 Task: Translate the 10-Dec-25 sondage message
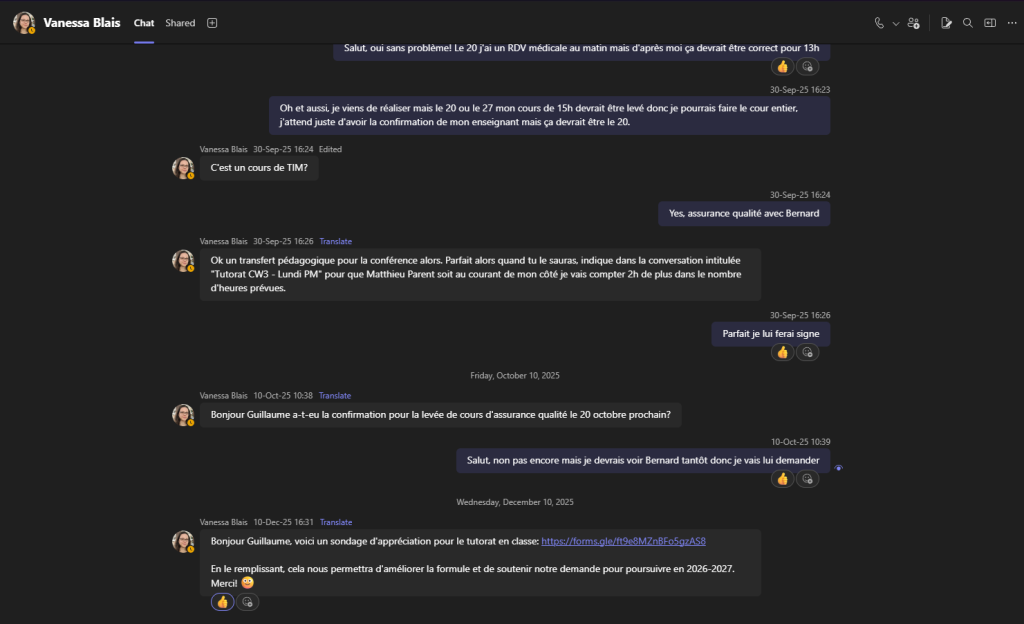pos(335,522)
